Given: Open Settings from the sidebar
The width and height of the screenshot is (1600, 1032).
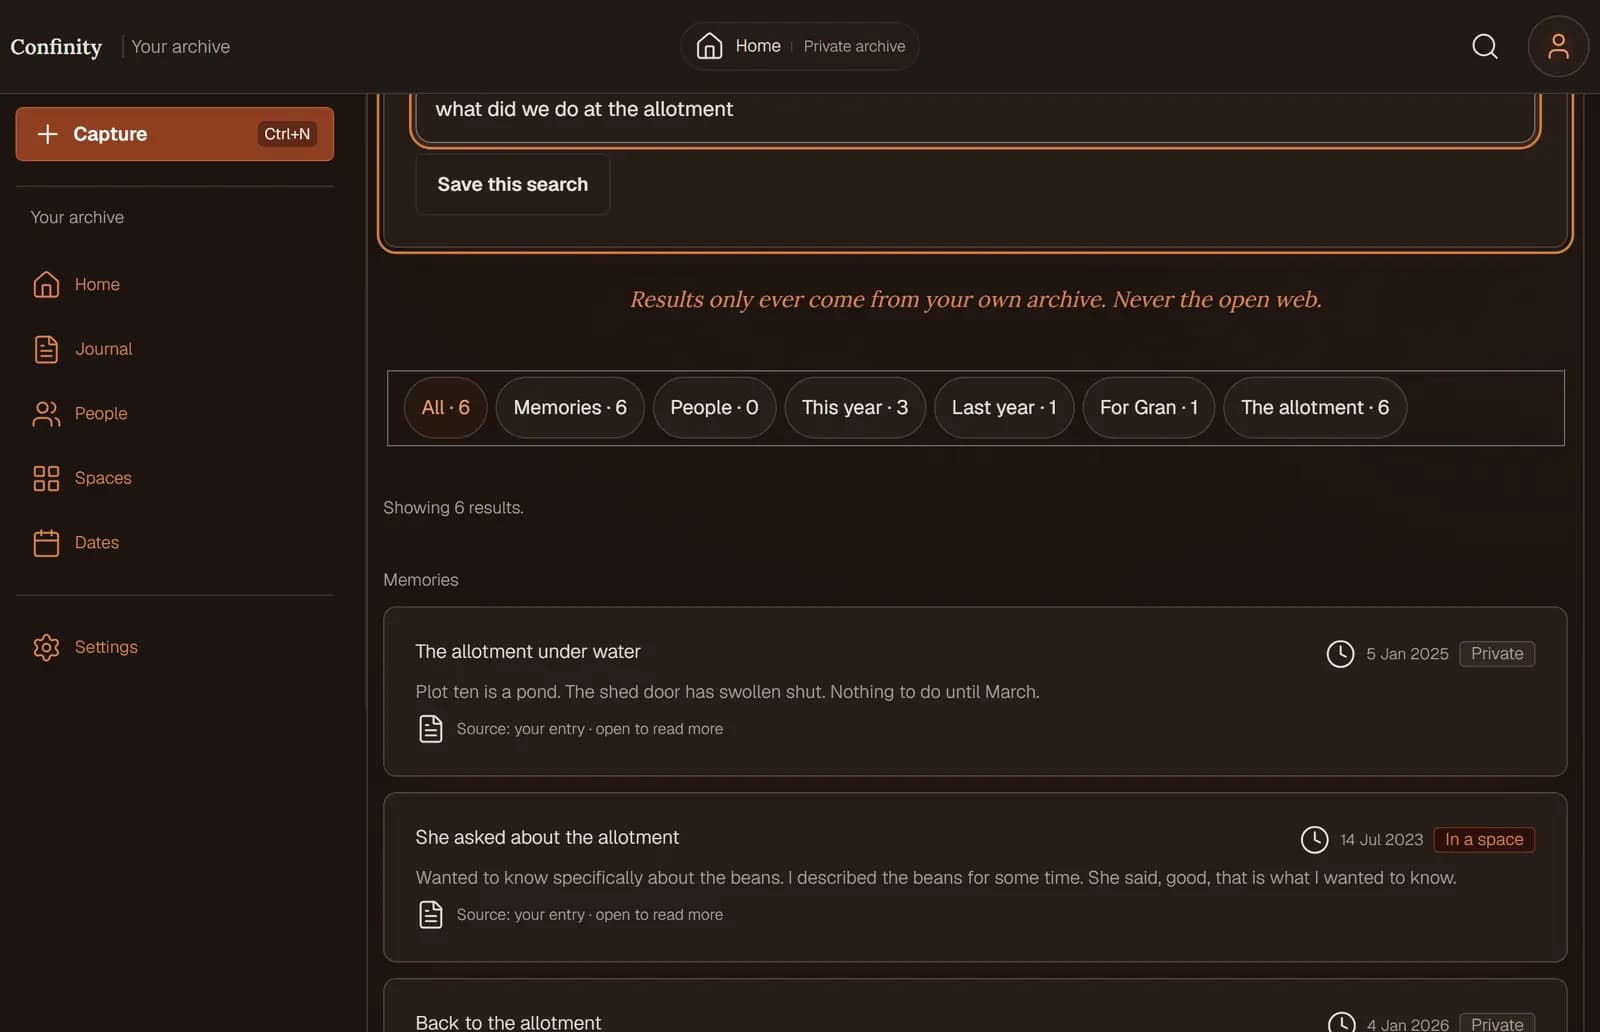Looking at the screenshot, I should pos(106,647).
